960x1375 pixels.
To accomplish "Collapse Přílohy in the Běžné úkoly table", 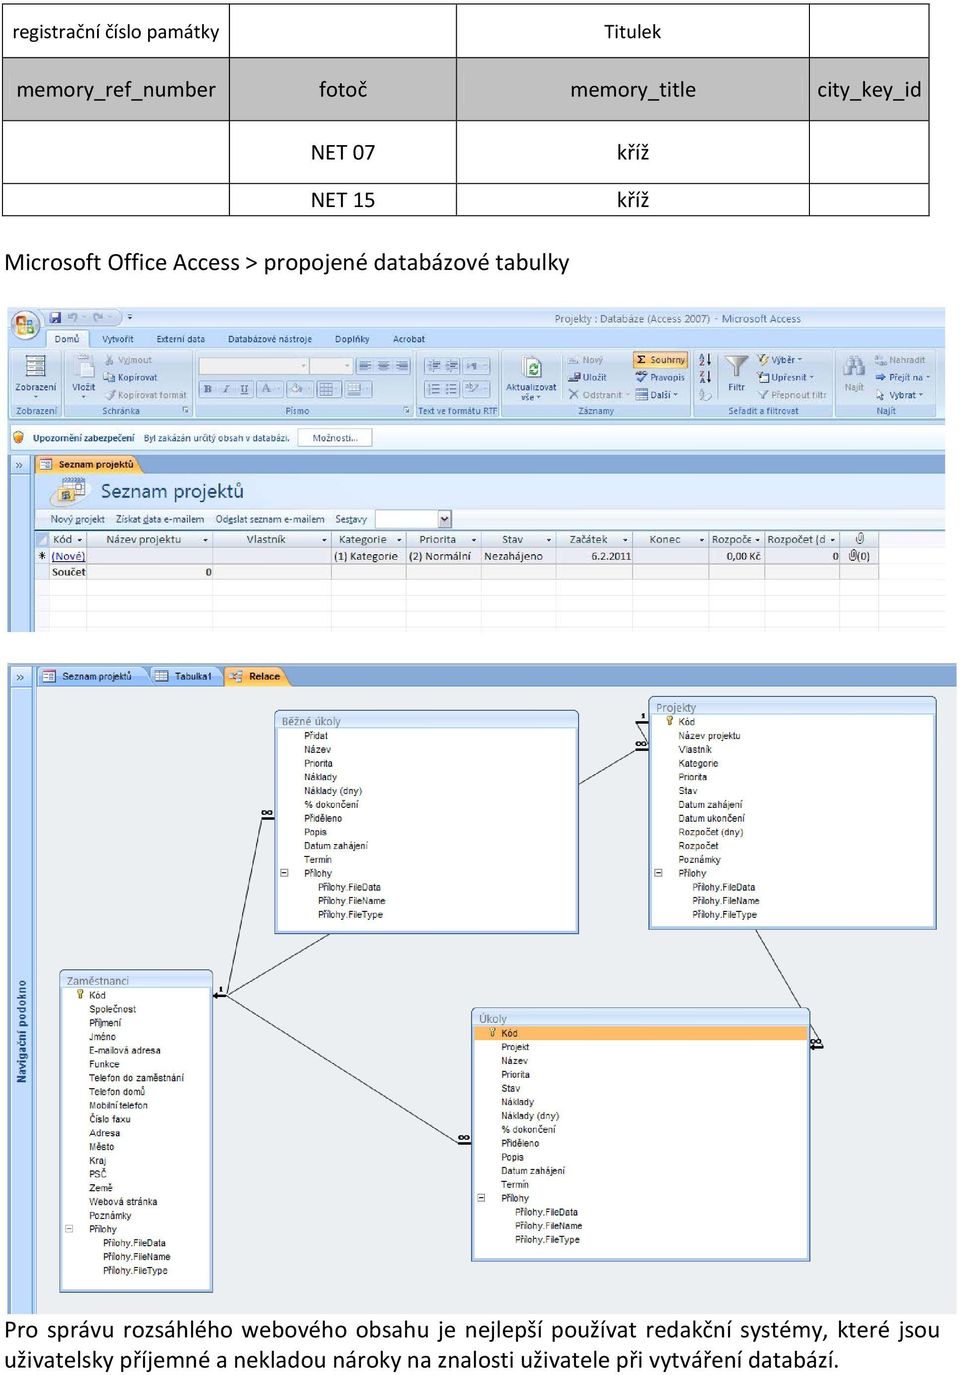I will (x=284, y=873).
